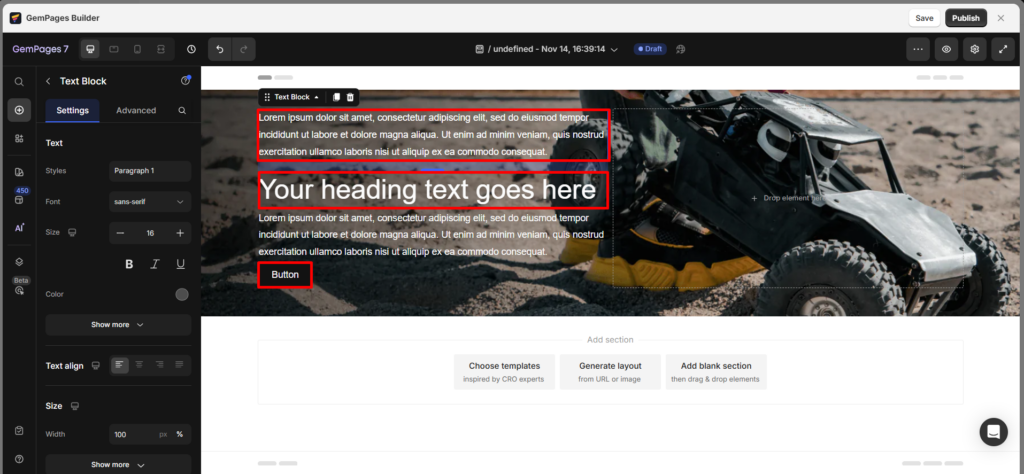Click the Publish button
1024x474 pixels.
[x=965, y=18]
